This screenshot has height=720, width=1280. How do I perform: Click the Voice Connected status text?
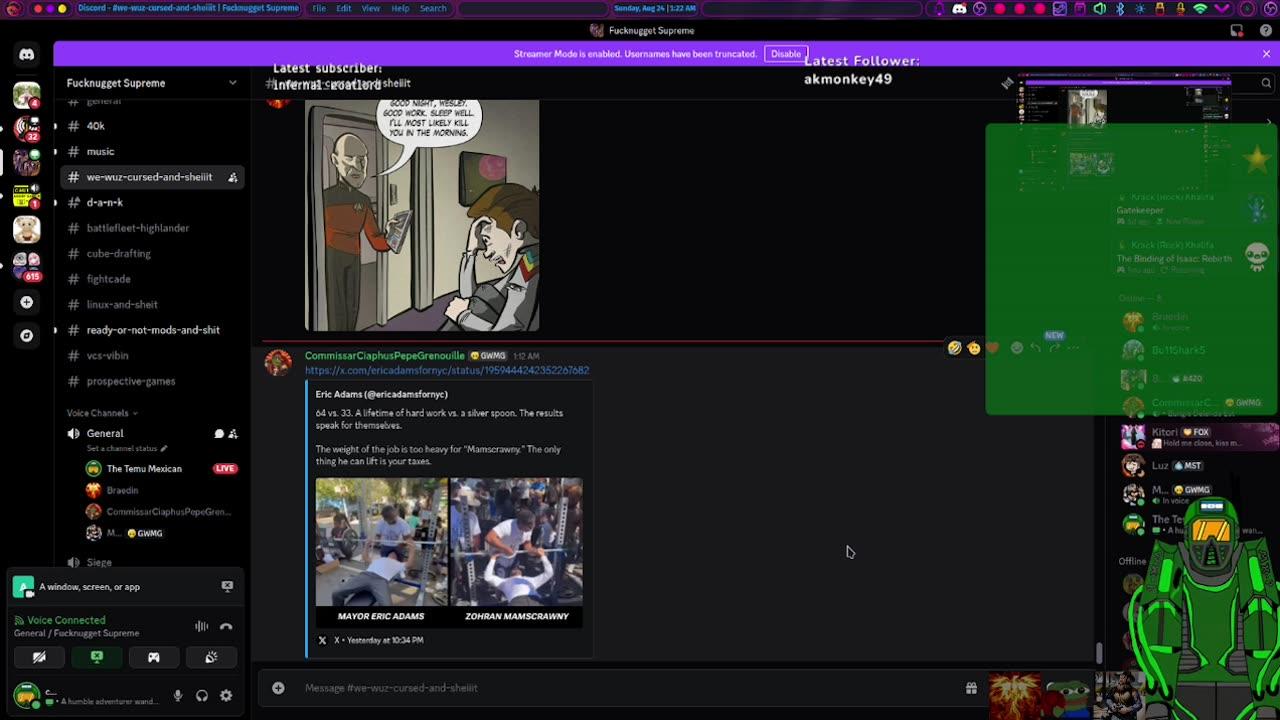66,621
